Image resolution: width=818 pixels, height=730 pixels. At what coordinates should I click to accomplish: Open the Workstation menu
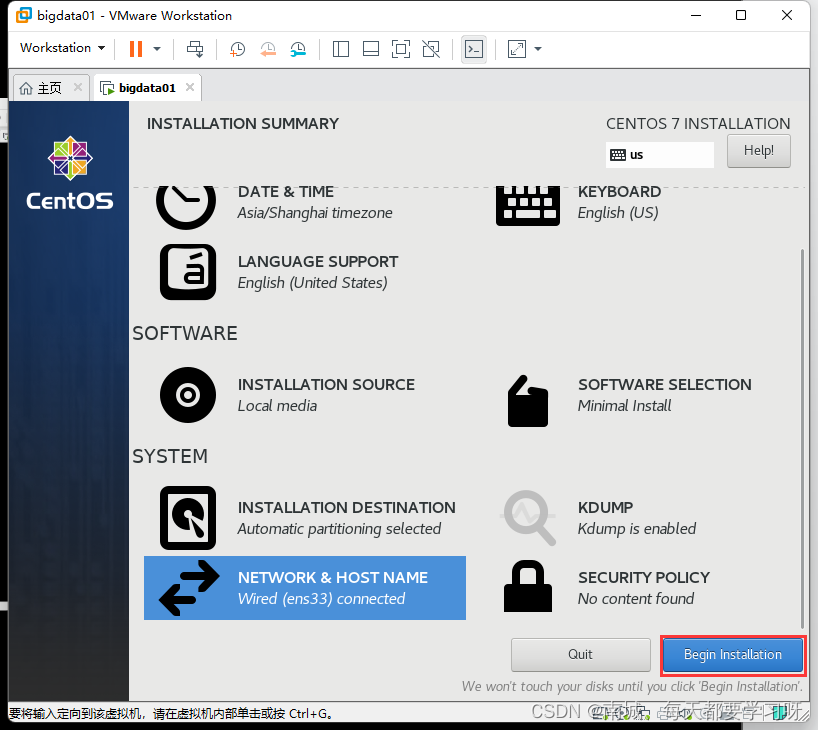click(x=62, y=48)
